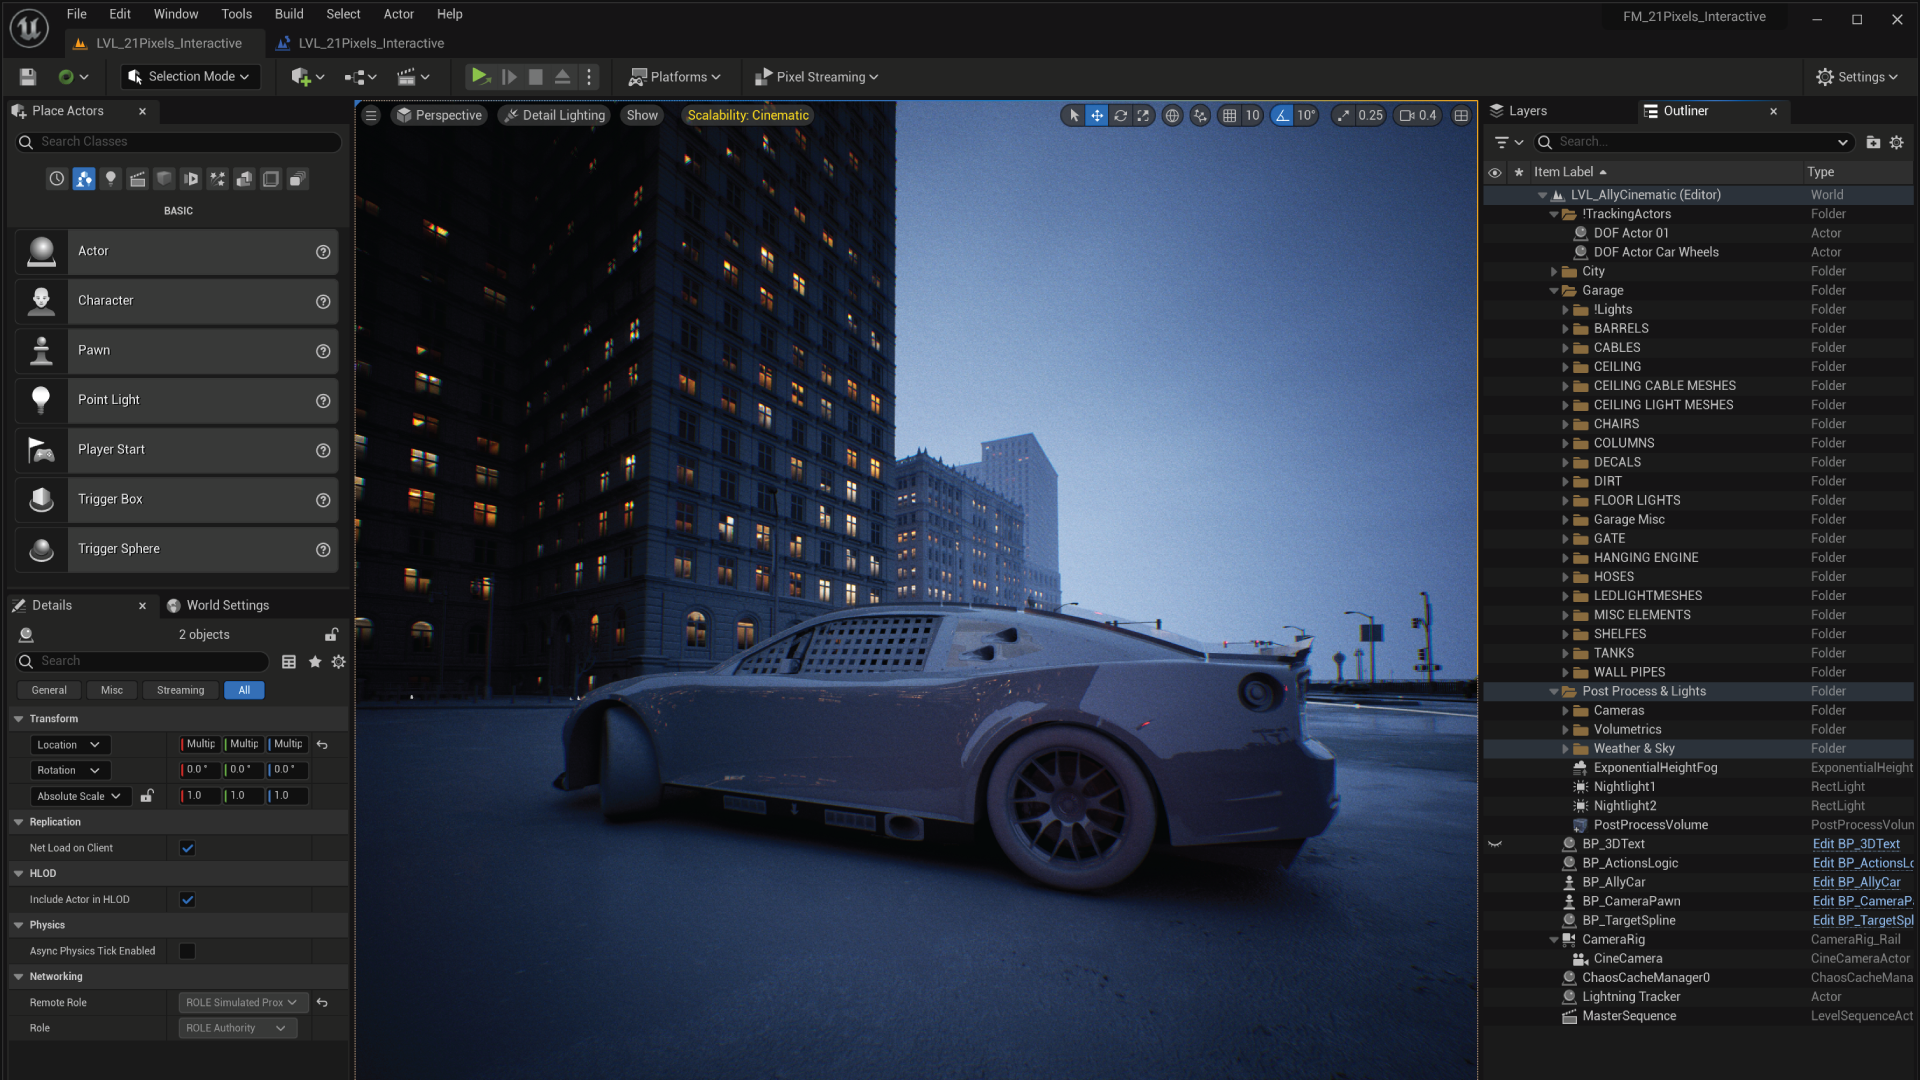Open the Build menu
The width and height of the screenshot is (1920, 1080).
coord(289,14)
